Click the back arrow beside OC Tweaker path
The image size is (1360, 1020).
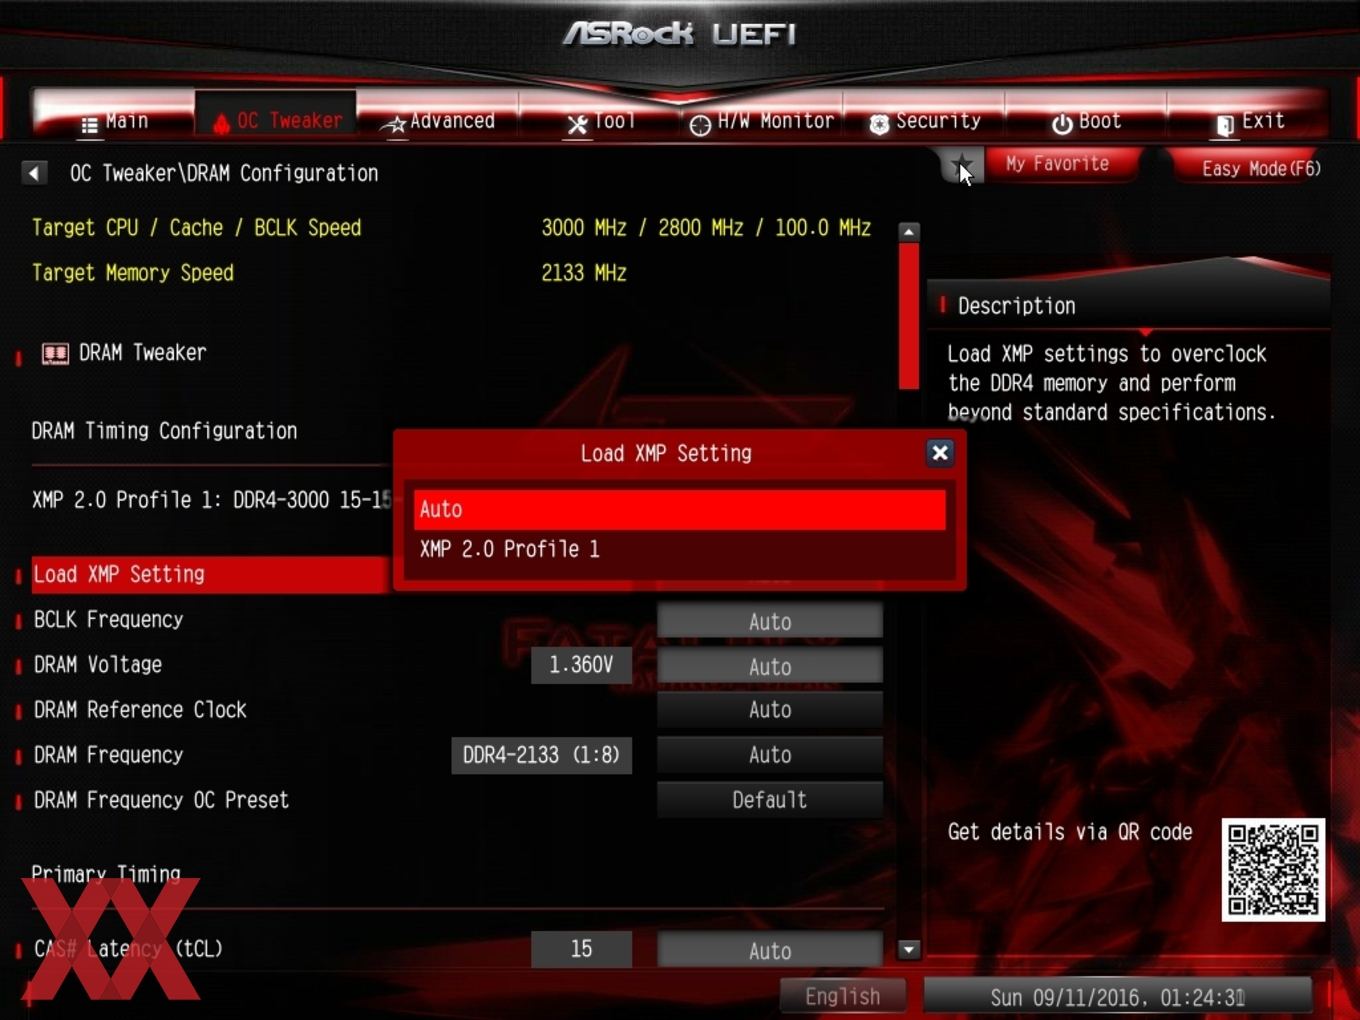34,173
